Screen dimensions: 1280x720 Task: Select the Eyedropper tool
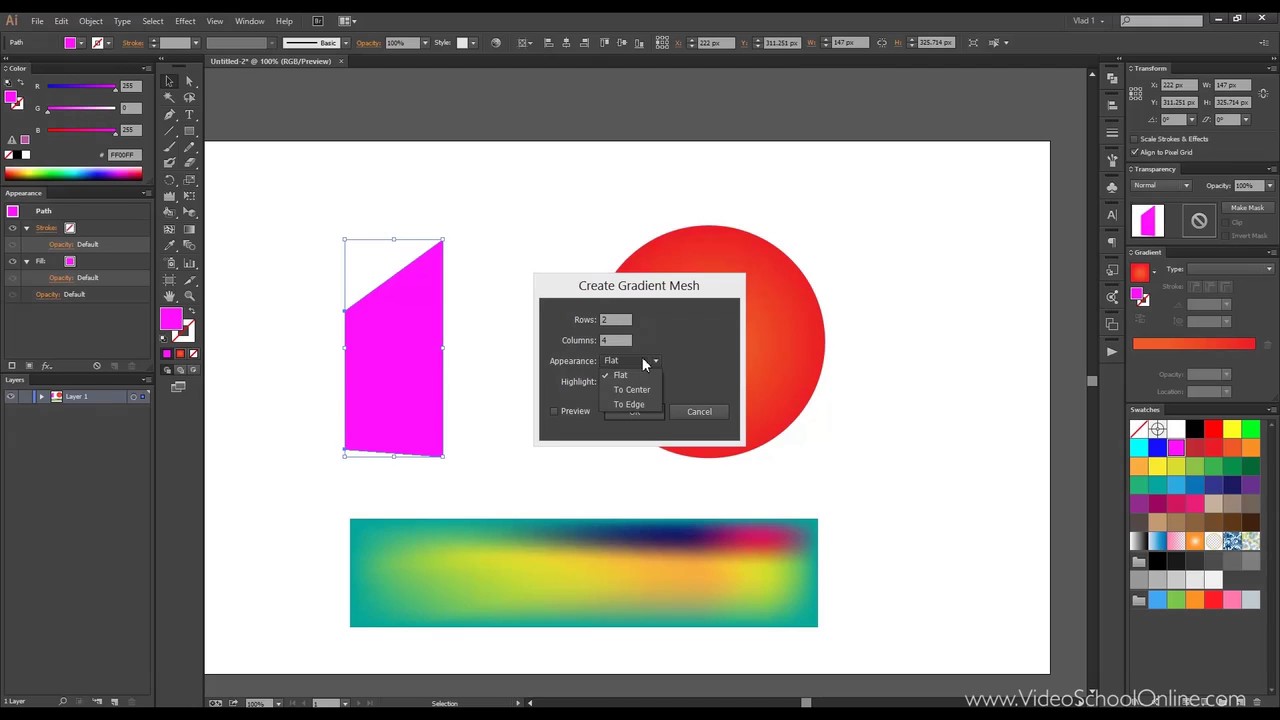(169, 246)
